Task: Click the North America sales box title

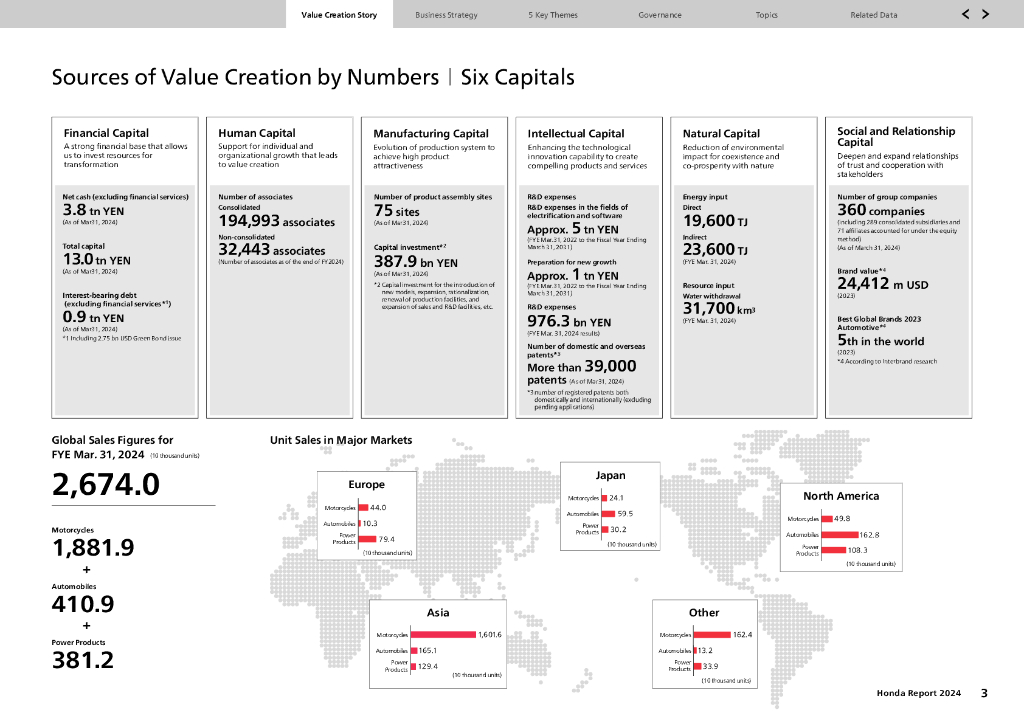Action: pos(841,496)
